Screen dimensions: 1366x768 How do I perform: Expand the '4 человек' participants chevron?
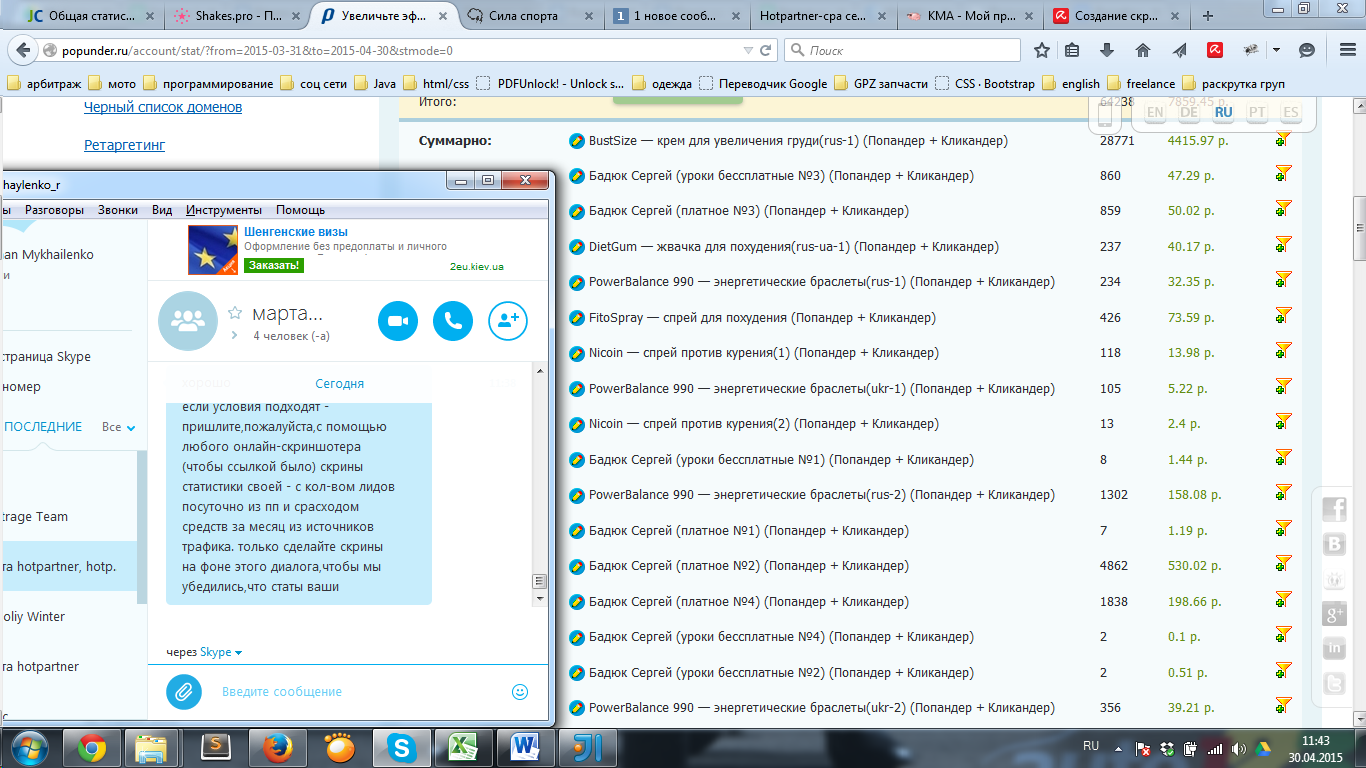pos(234,336)
